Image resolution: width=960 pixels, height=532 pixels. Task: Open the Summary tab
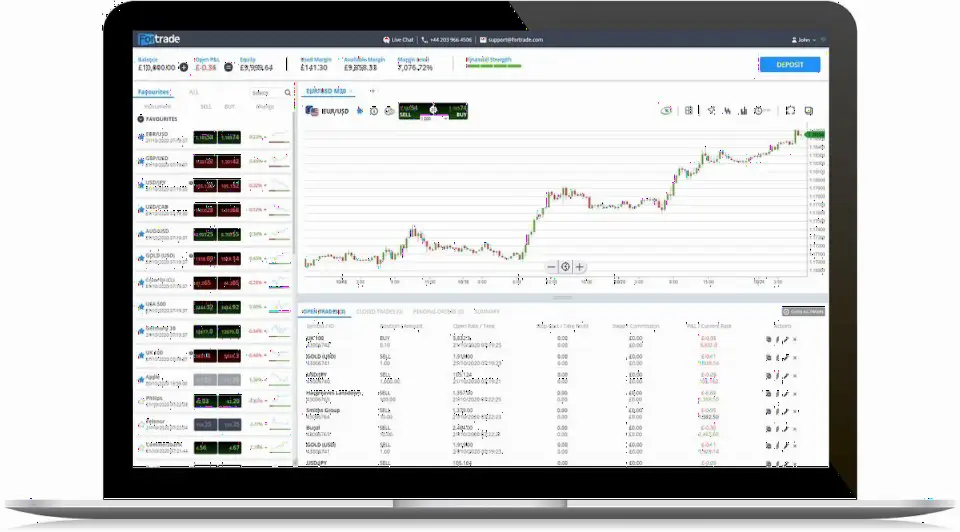click(x=487, y=312)
